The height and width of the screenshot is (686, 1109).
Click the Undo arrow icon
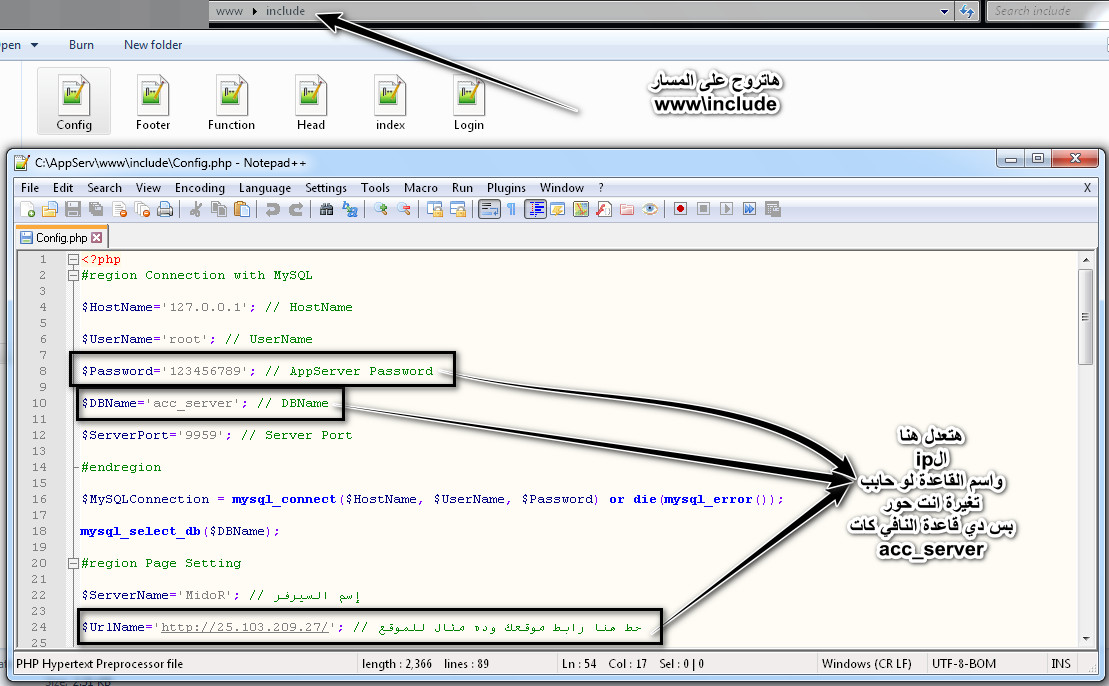click(x=272, y=209)
